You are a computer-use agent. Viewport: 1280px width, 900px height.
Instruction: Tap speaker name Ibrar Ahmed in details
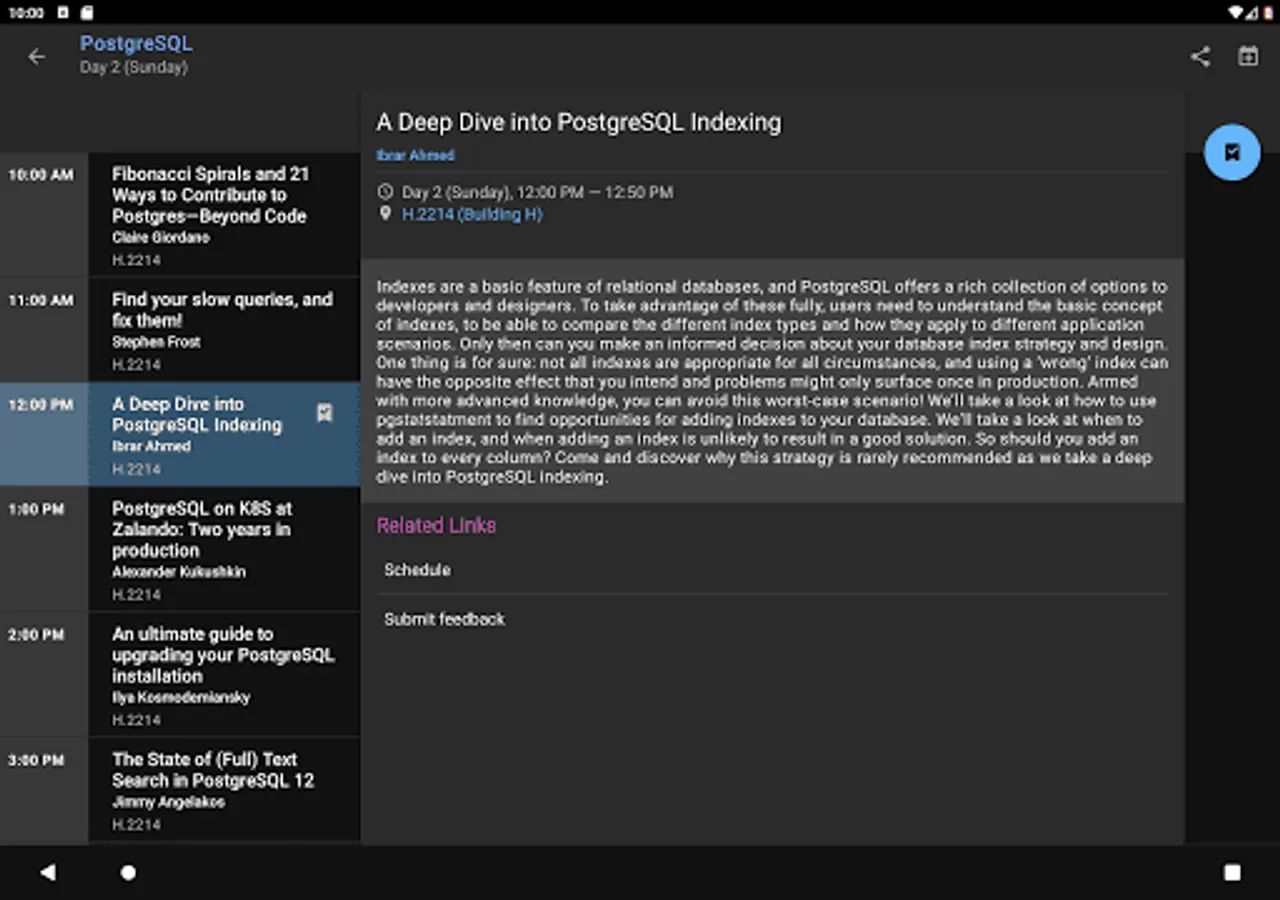click(415, 155)
